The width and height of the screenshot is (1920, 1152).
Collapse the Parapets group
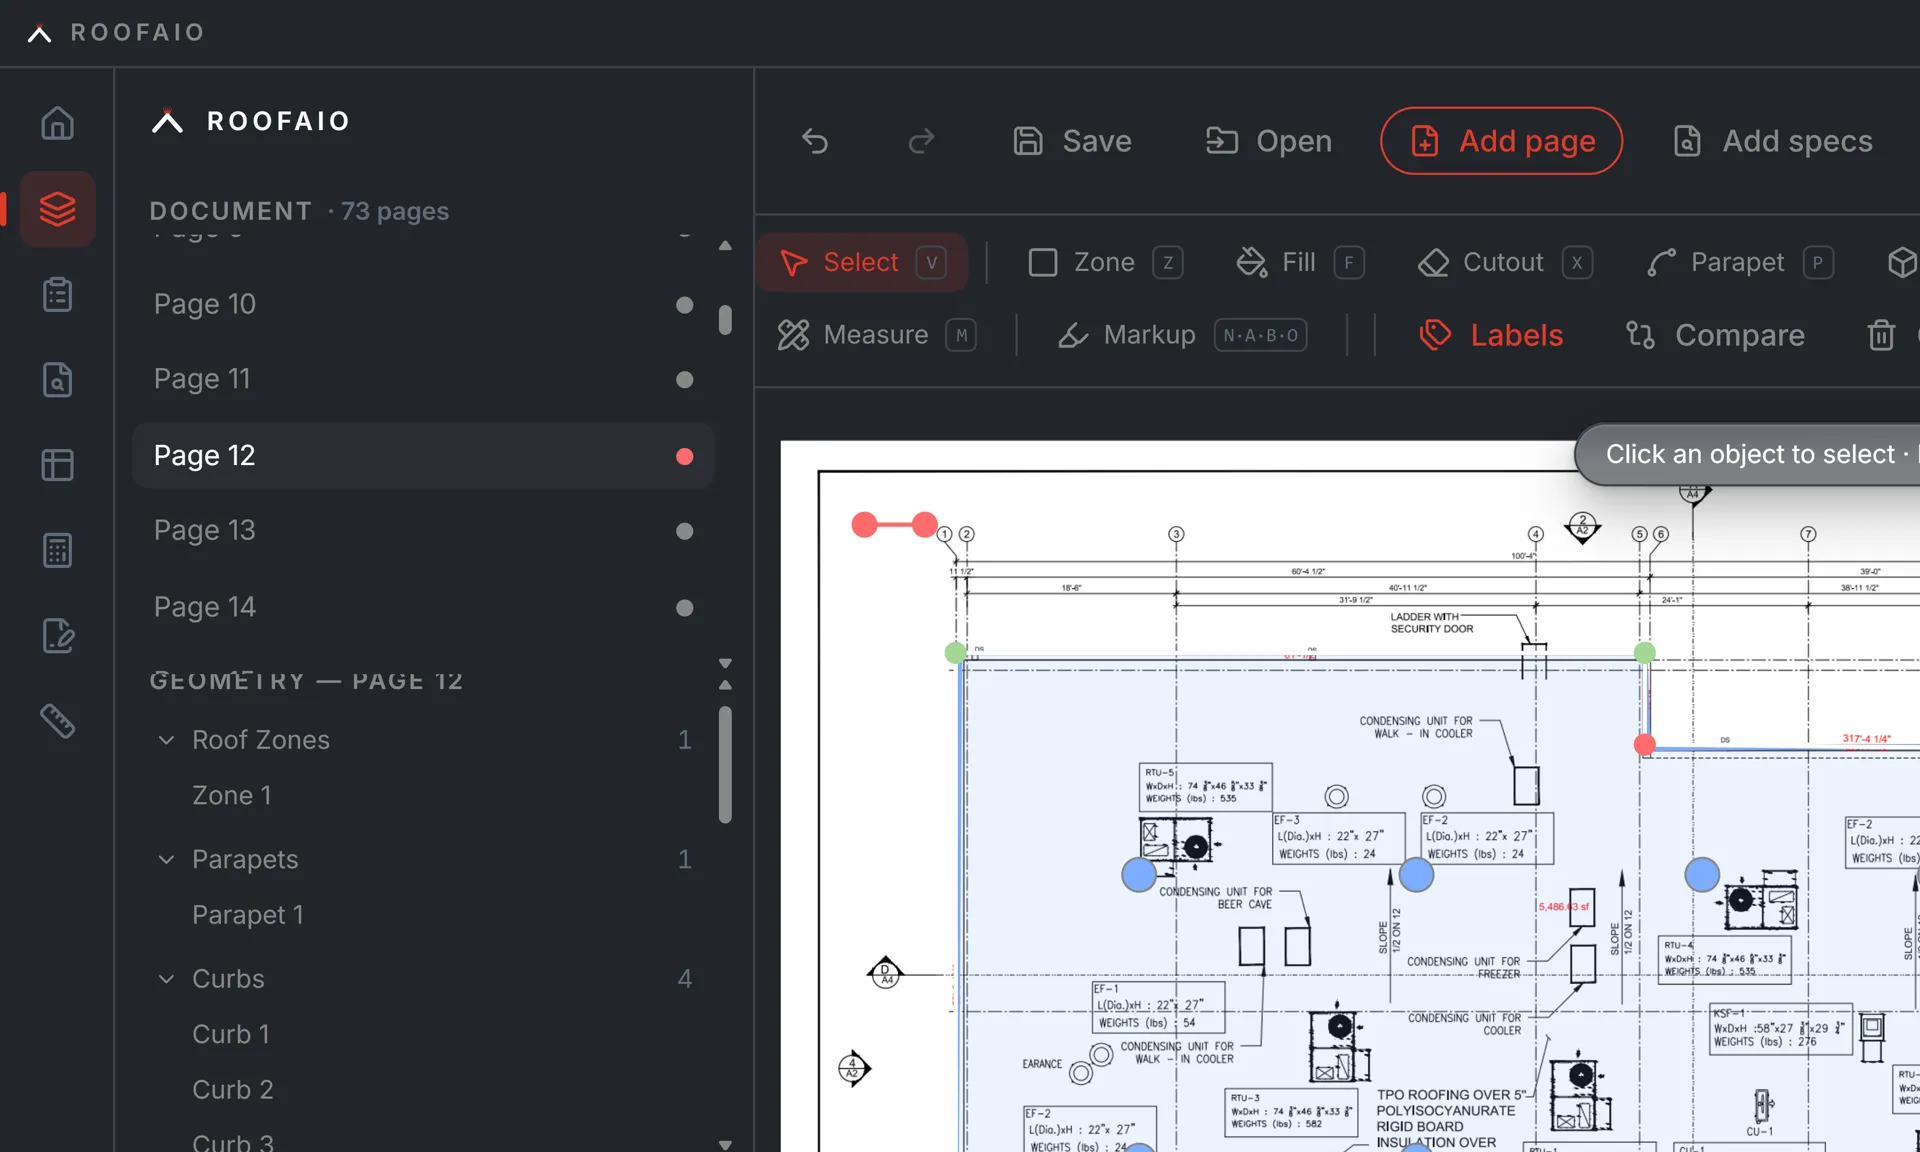[166, 860]
